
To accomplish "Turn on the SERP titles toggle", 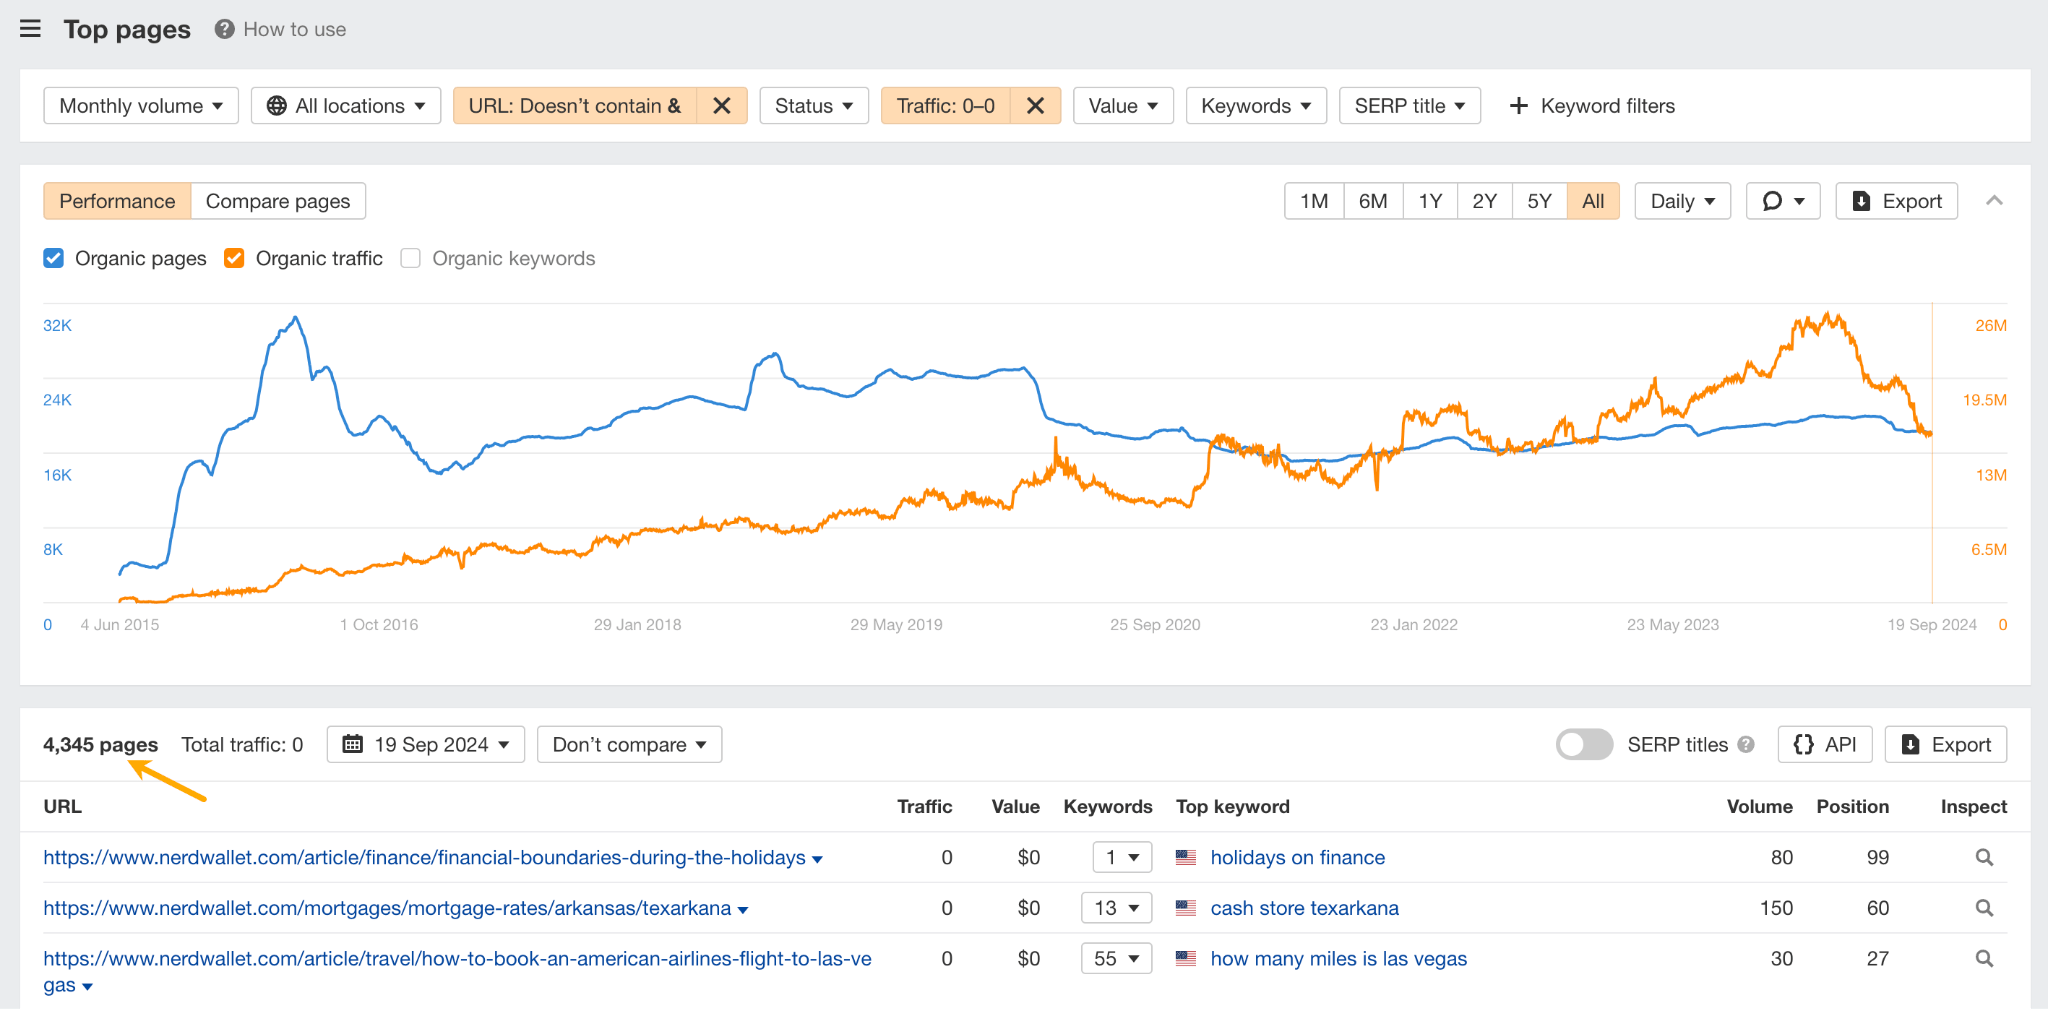I will tap(1584, 745).
